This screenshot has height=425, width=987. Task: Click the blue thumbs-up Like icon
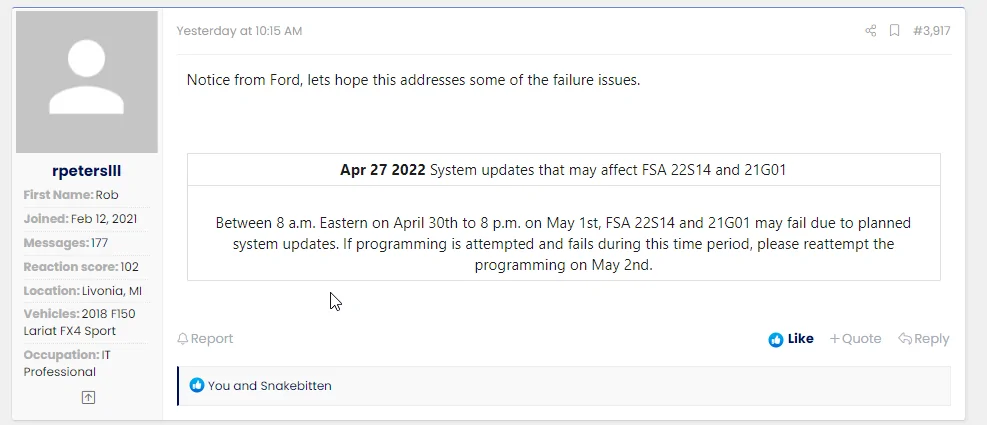pyautogui.click(x=776, y=339)
